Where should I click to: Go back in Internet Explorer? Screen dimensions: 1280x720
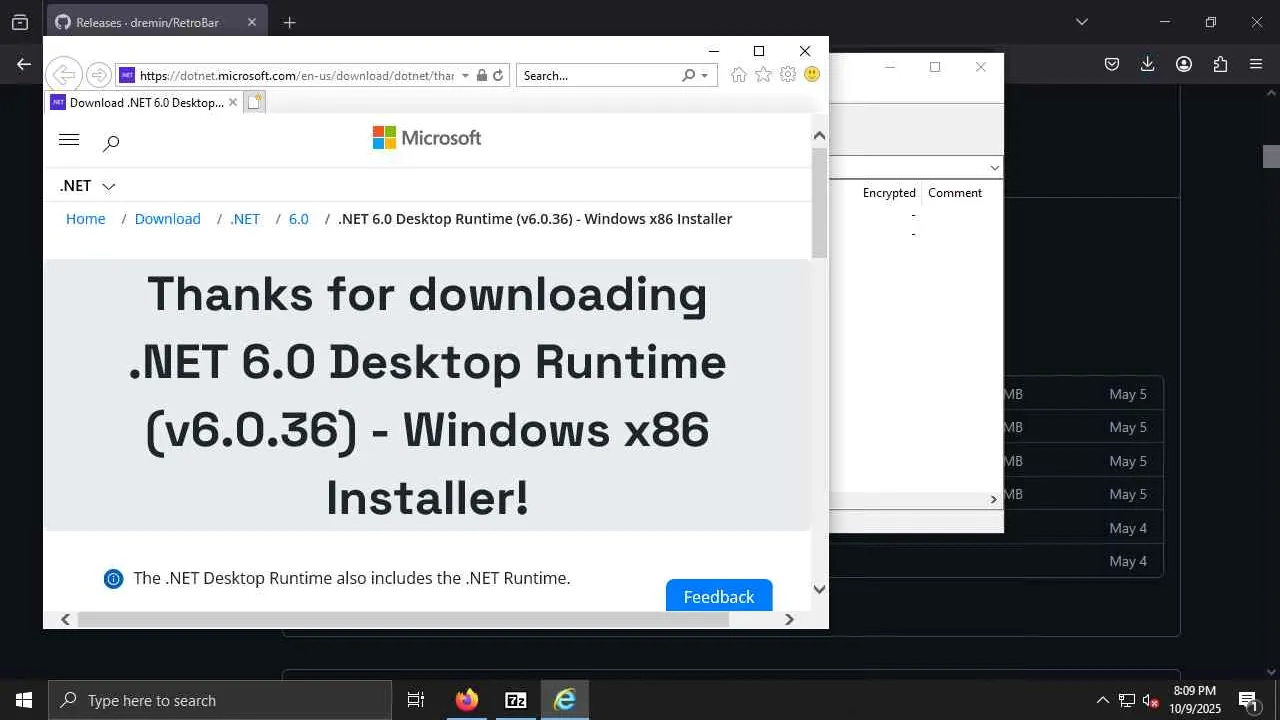coord(63,75)
